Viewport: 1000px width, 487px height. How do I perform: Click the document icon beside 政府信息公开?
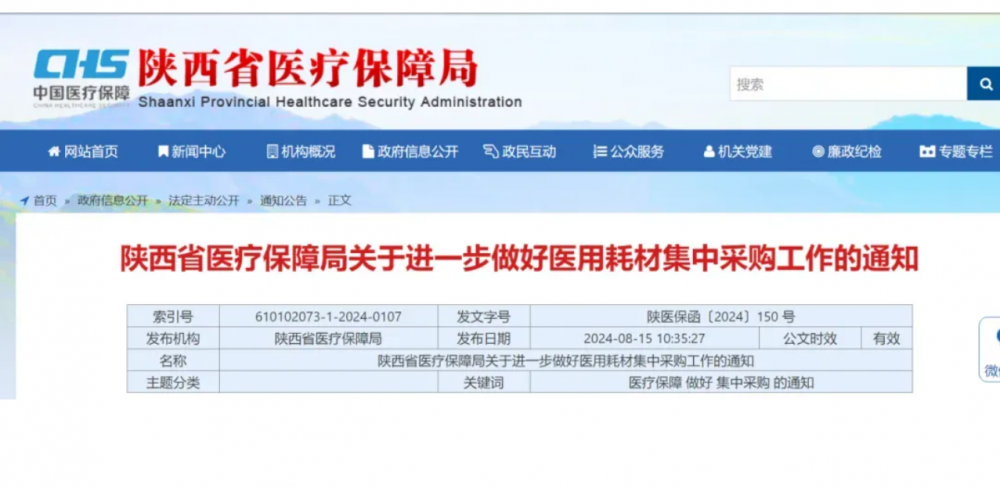click(368, 152)
